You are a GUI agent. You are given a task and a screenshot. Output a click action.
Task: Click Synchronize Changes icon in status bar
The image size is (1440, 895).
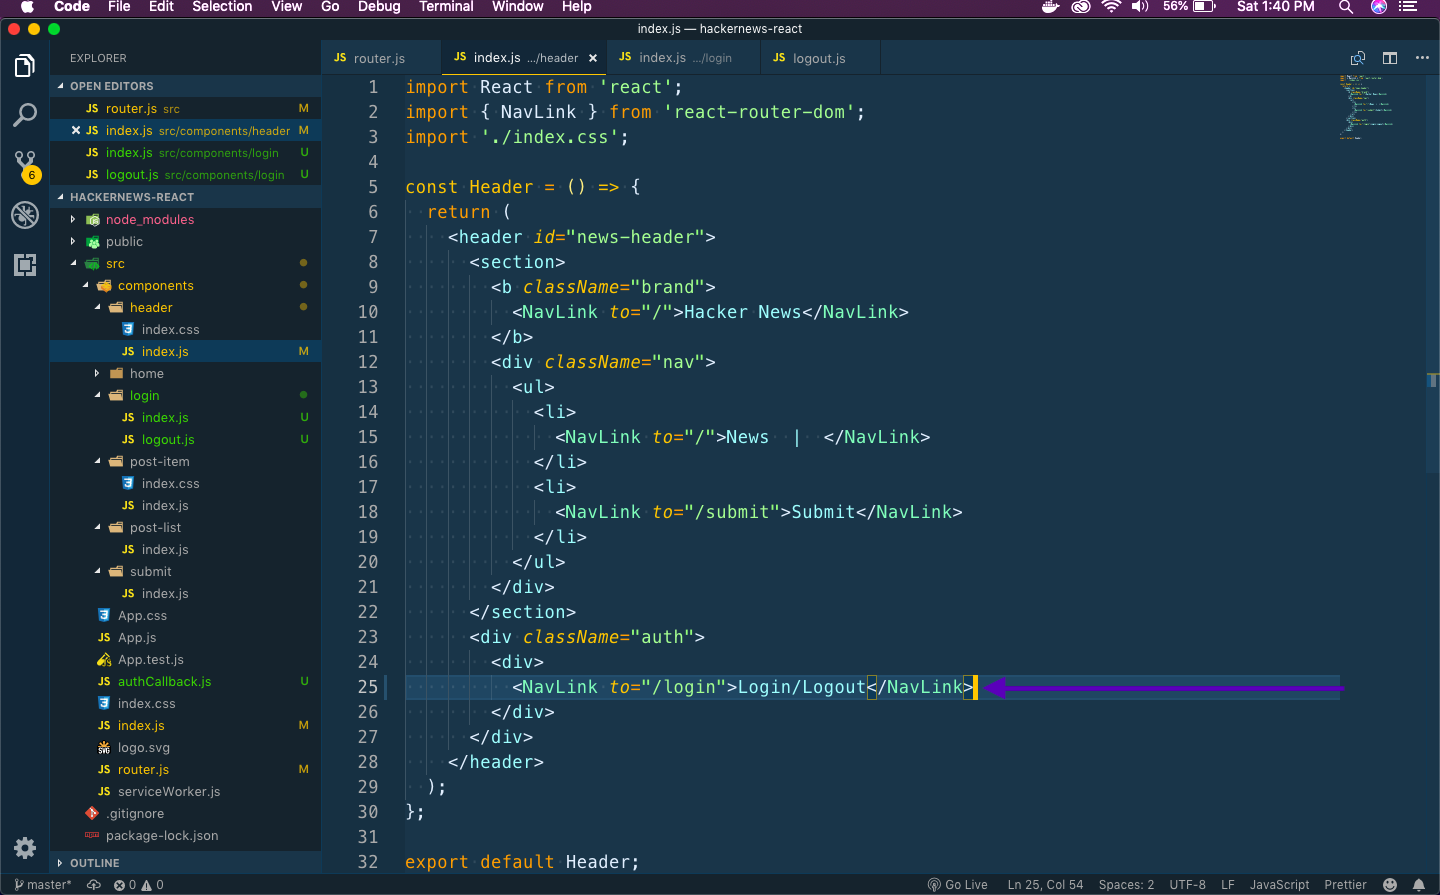[94, 885]
